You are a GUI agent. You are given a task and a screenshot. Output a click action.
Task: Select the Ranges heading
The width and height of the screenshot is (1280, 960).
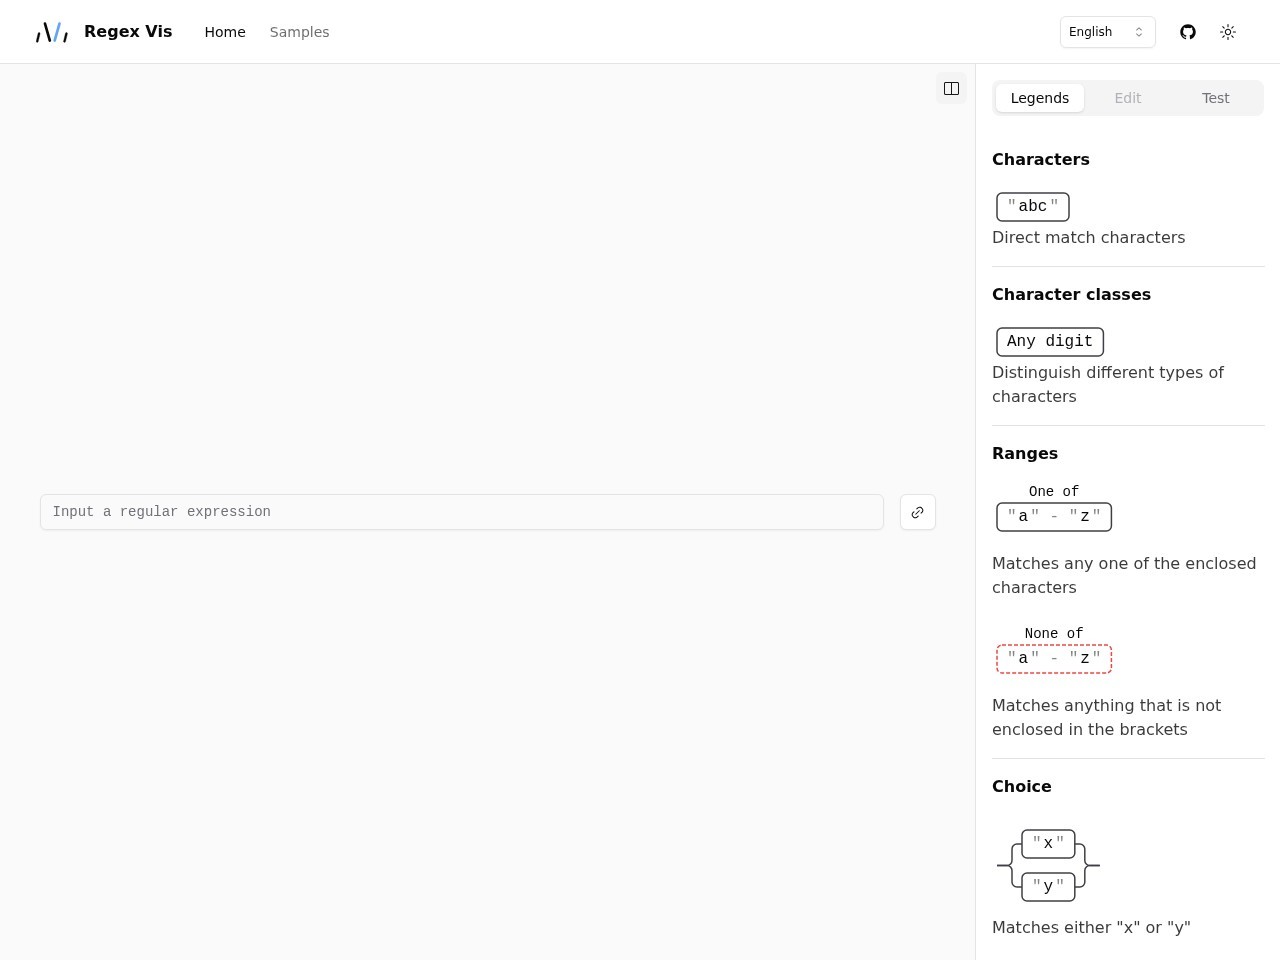(x=1025, y=454)
